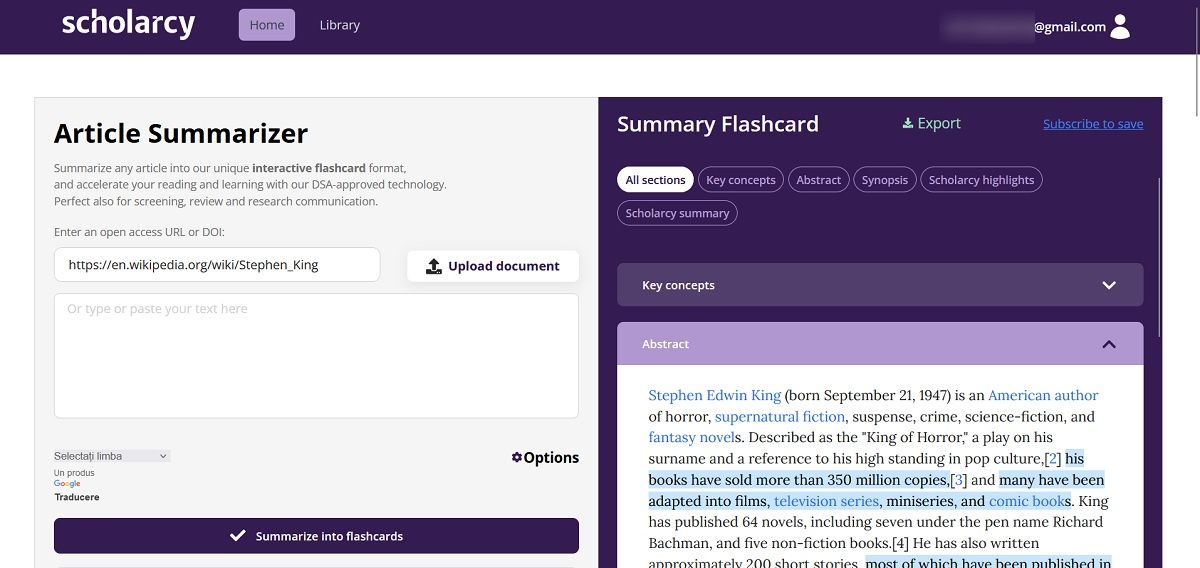Open the supernatural fiction link
Screen dimensions: 1200x568
coord(780,416)
